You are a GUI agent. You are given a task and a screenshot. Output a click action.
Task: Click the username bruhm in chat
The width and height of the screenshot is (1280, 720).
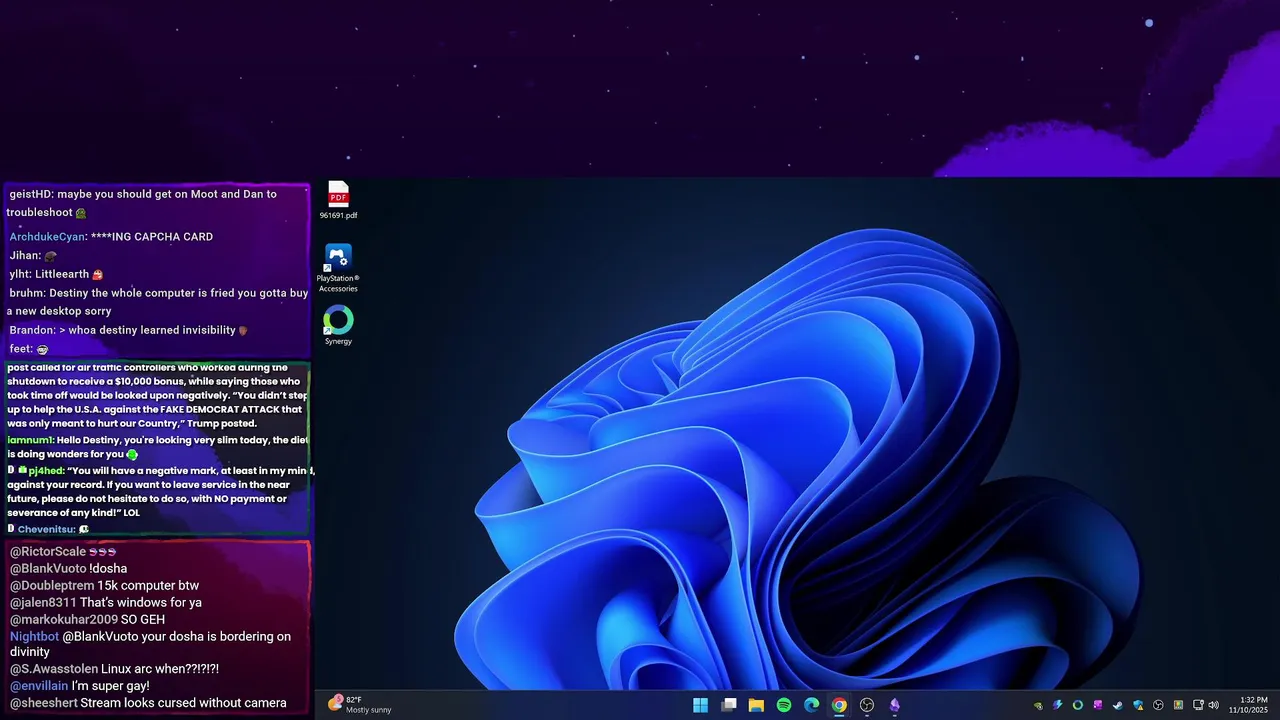click(26, 293)
